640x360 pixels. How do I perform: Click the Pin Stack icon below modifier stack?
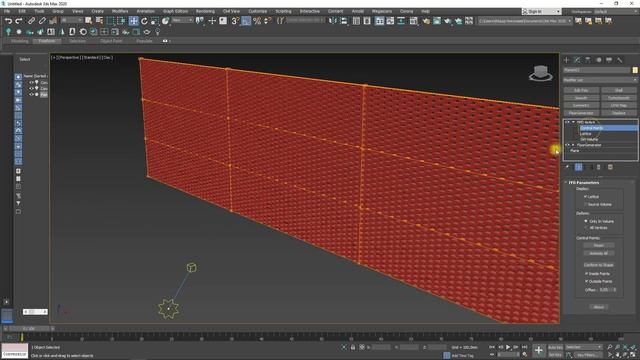tap(567, 167)
